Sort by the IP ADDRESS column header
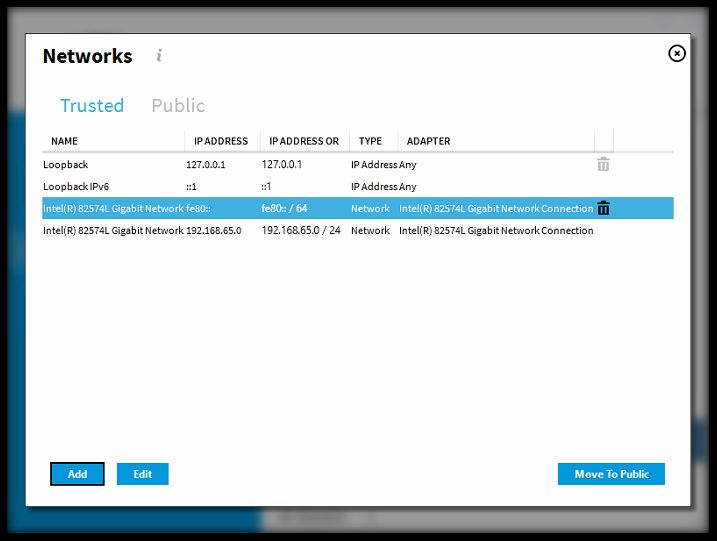This screenshot has height=541, width=717. pyautogui.click(x=221, y=141)
